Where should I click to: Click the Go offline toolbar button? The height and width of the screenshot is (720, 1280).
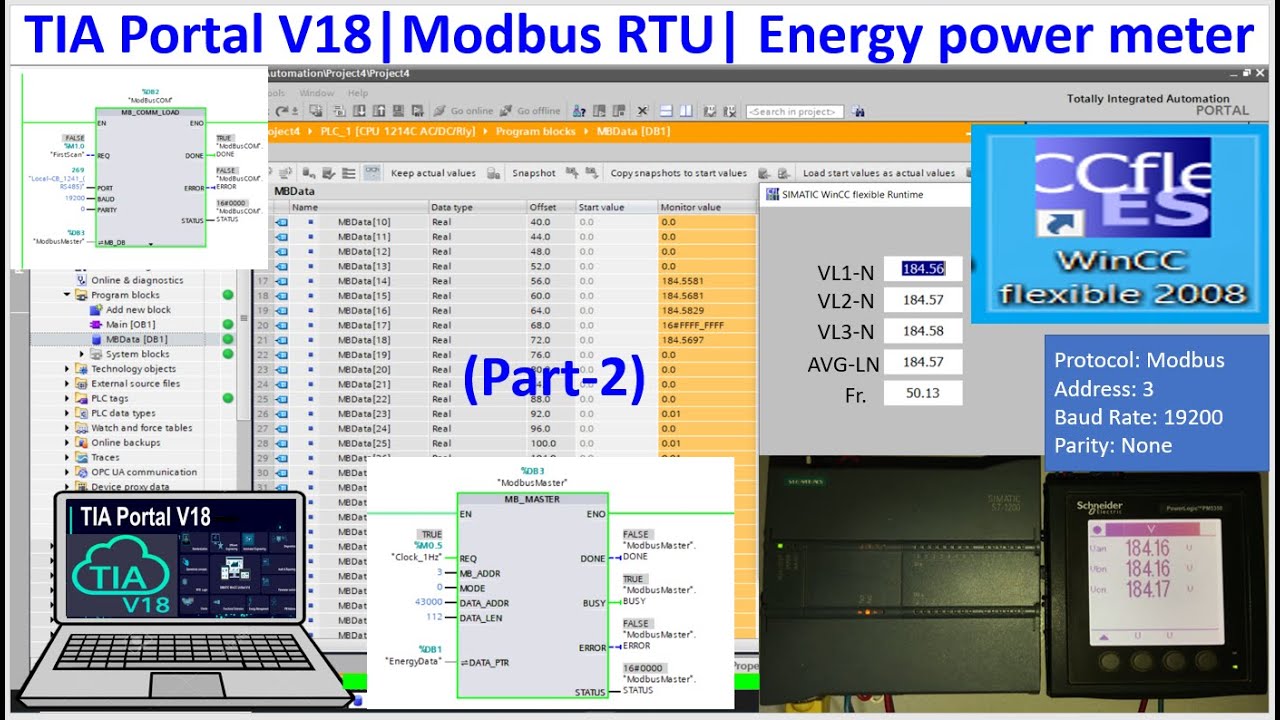pos(531,111)
